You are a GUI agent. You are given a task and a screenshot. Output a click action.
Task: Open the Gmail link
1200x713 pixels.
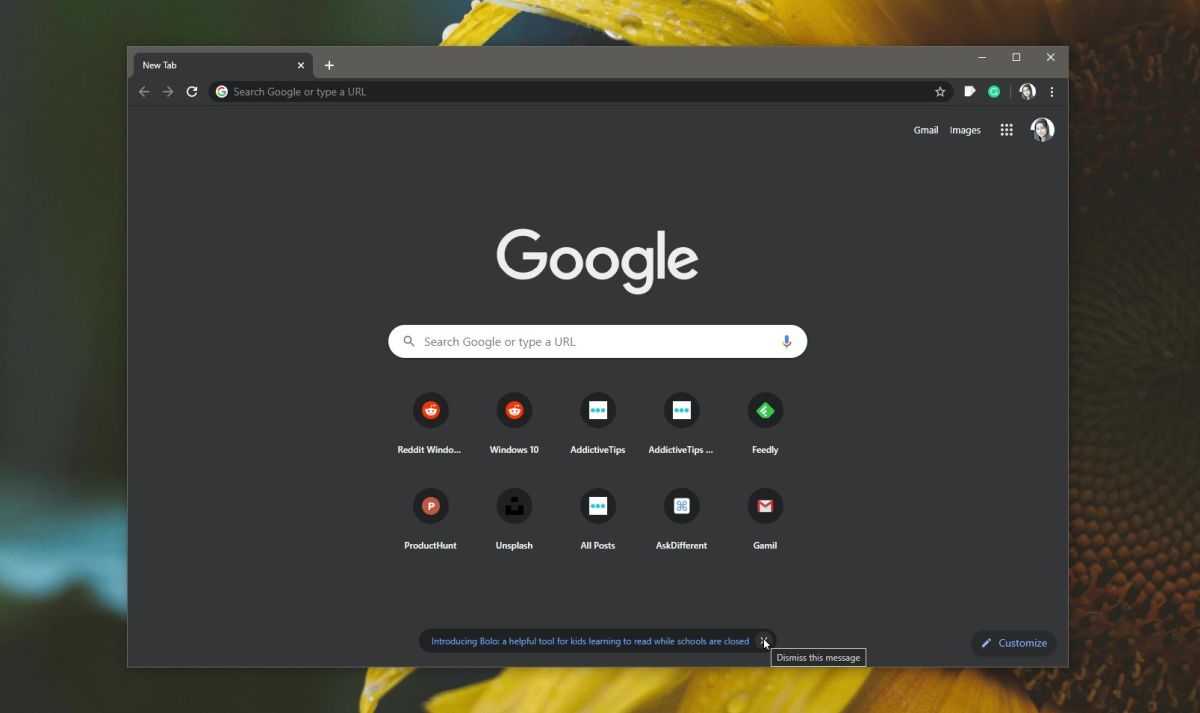[925, 129]
